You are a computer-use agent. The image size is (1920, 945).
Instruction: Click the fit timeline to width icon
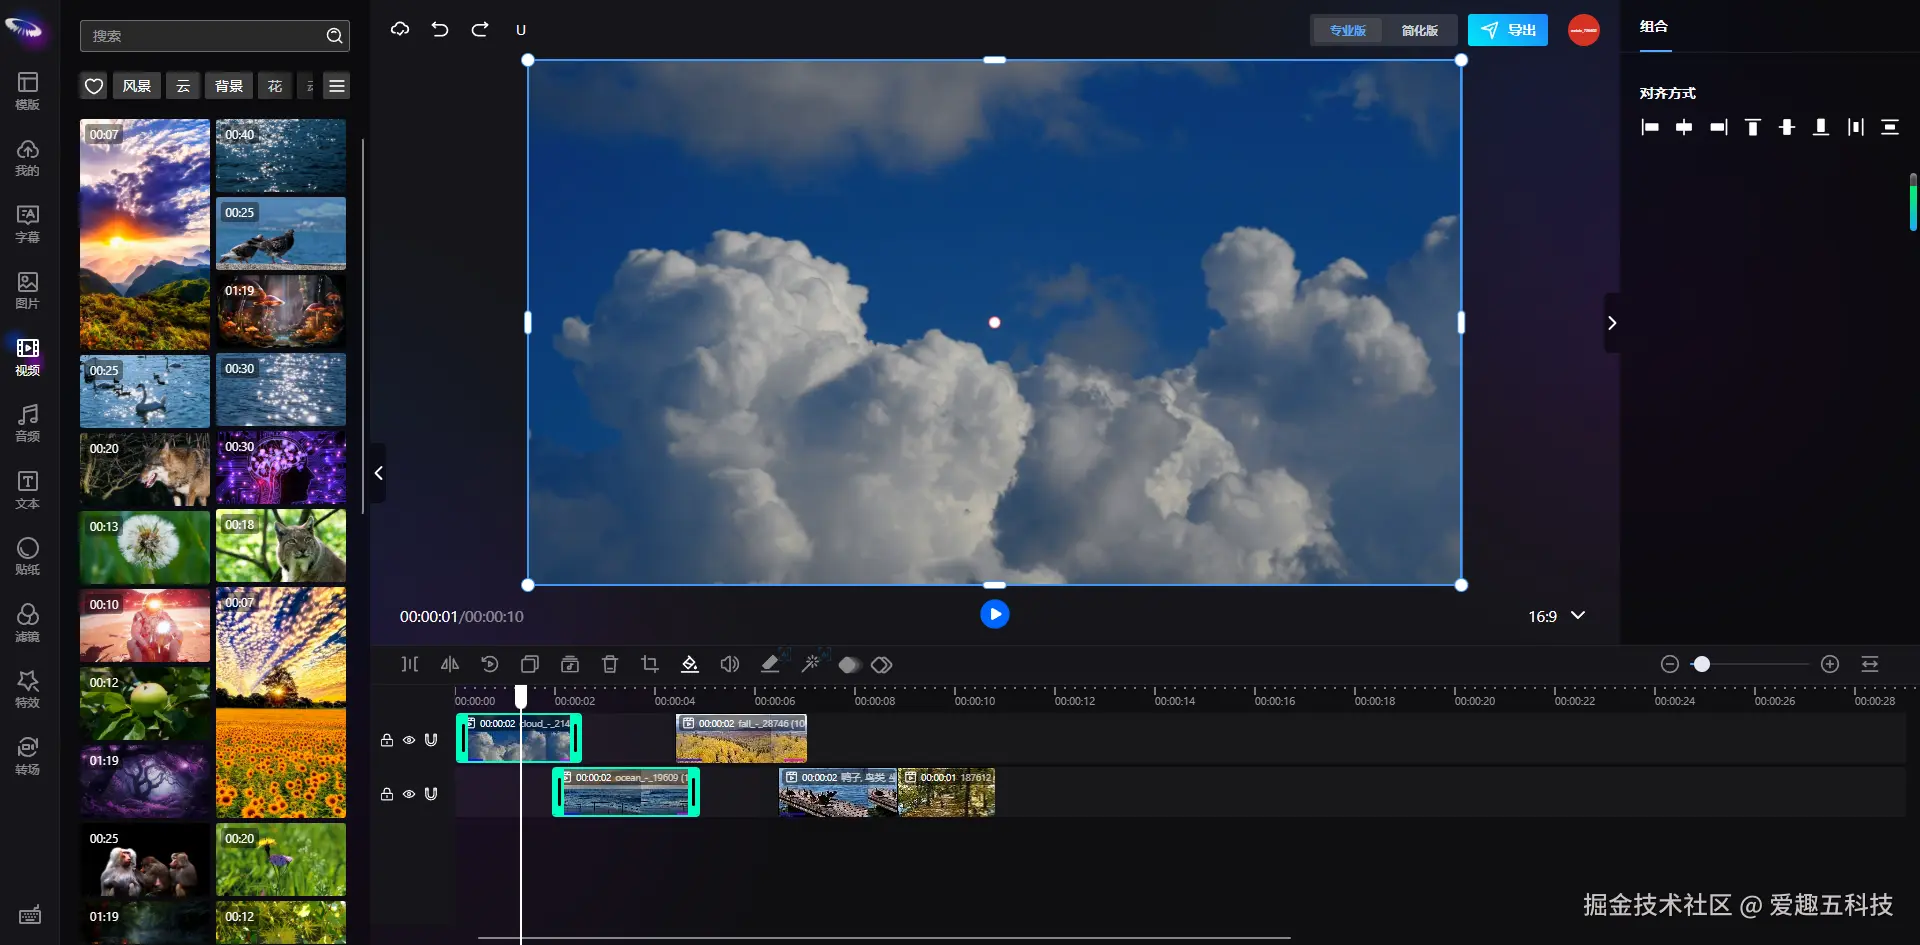[1870, 664]
